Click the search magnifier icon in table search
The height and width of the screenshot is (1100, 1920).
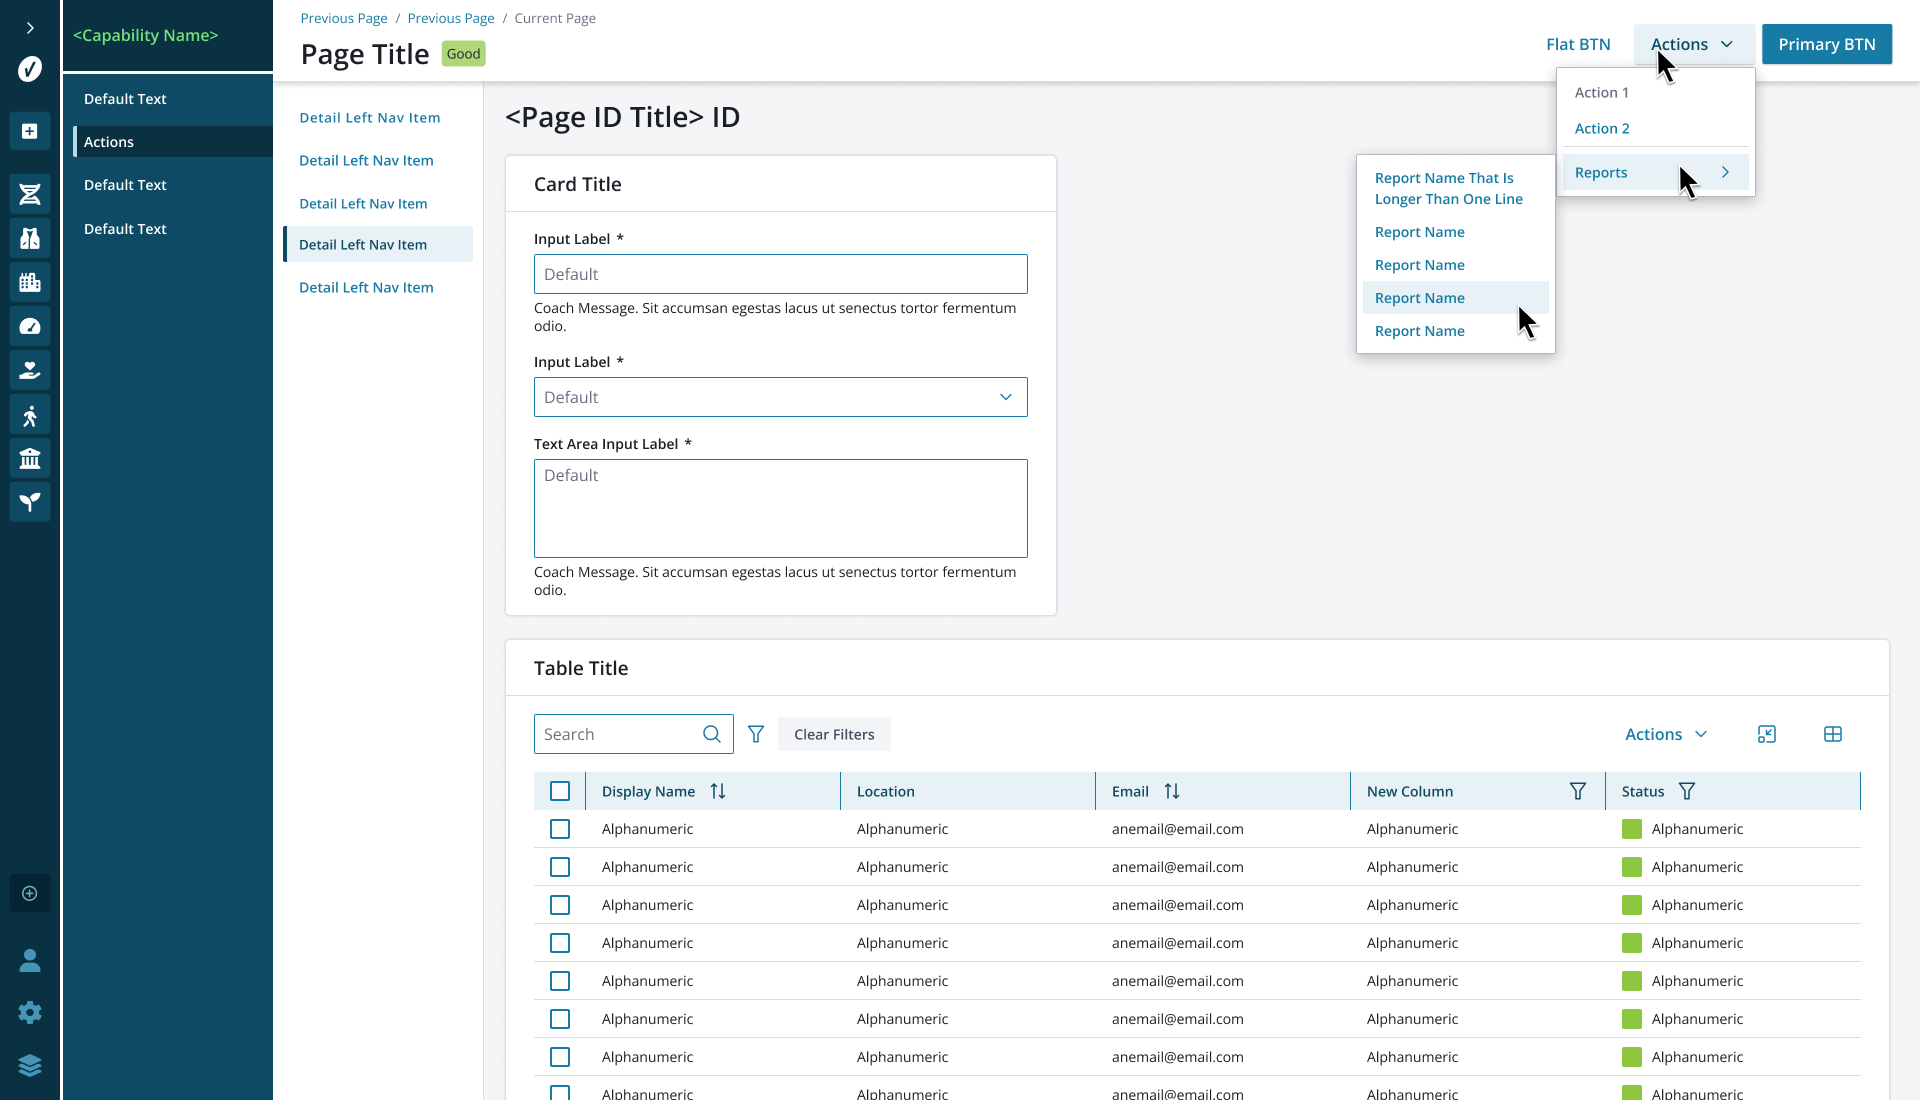pyautogui.click(x=712, y=734)
